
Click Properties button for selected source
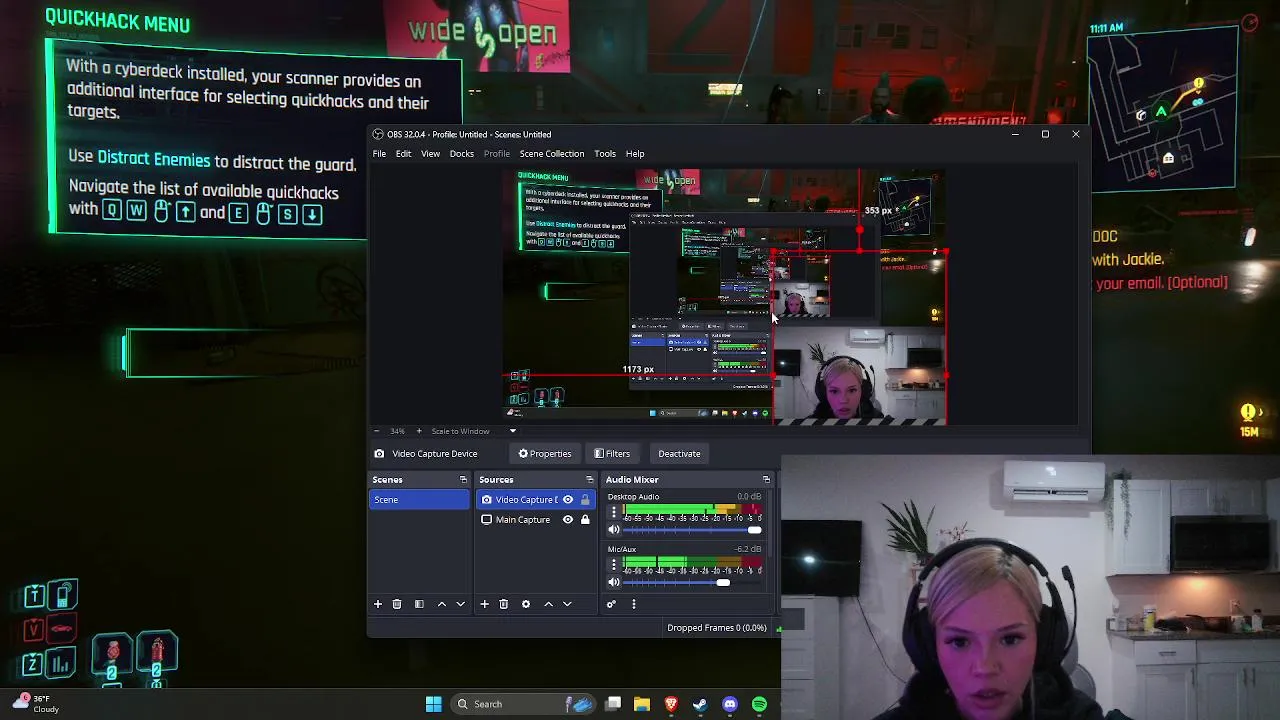coord(545,454)
